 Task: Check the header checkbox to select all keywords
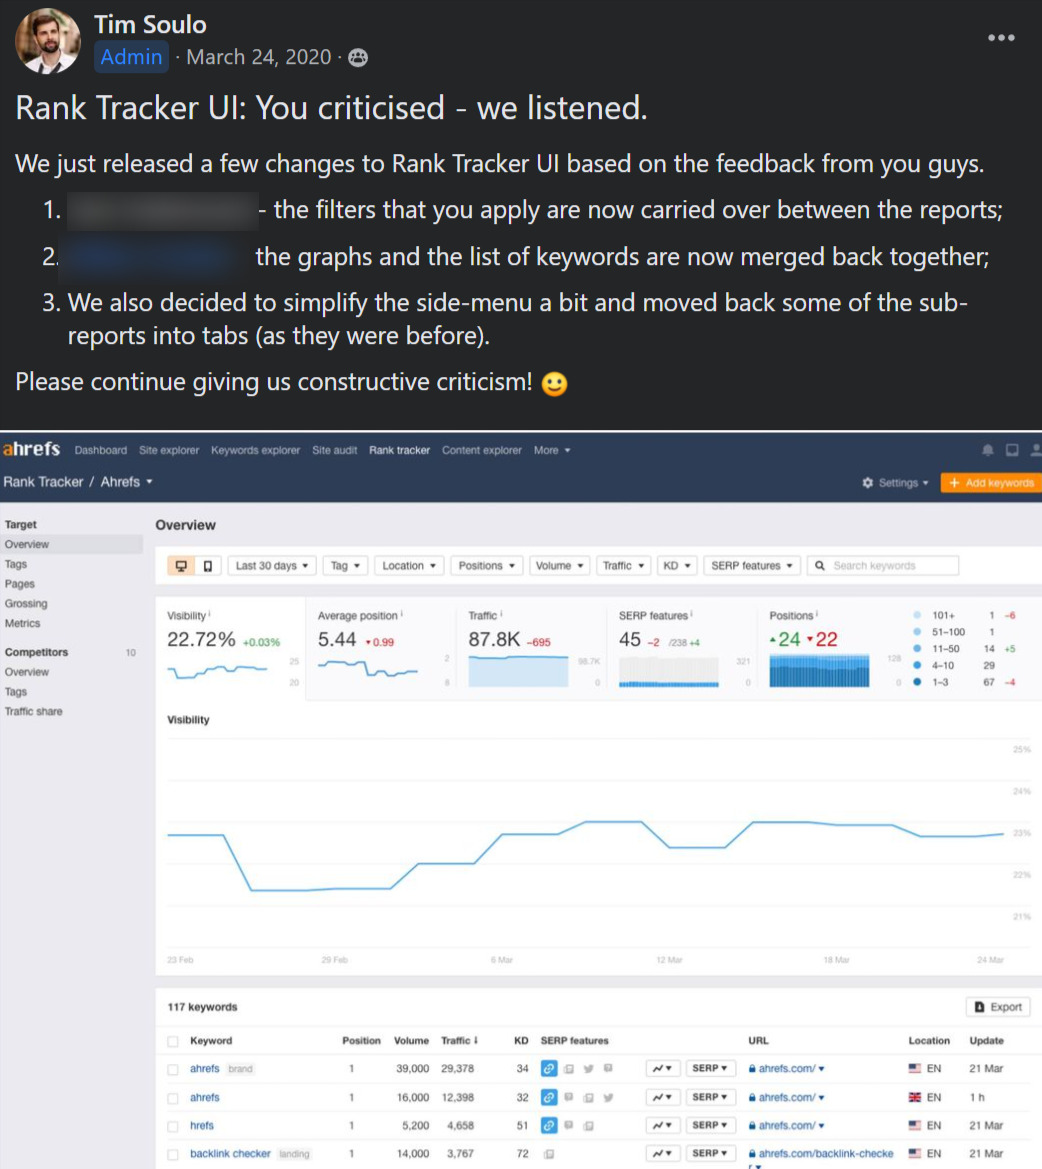174,1040
